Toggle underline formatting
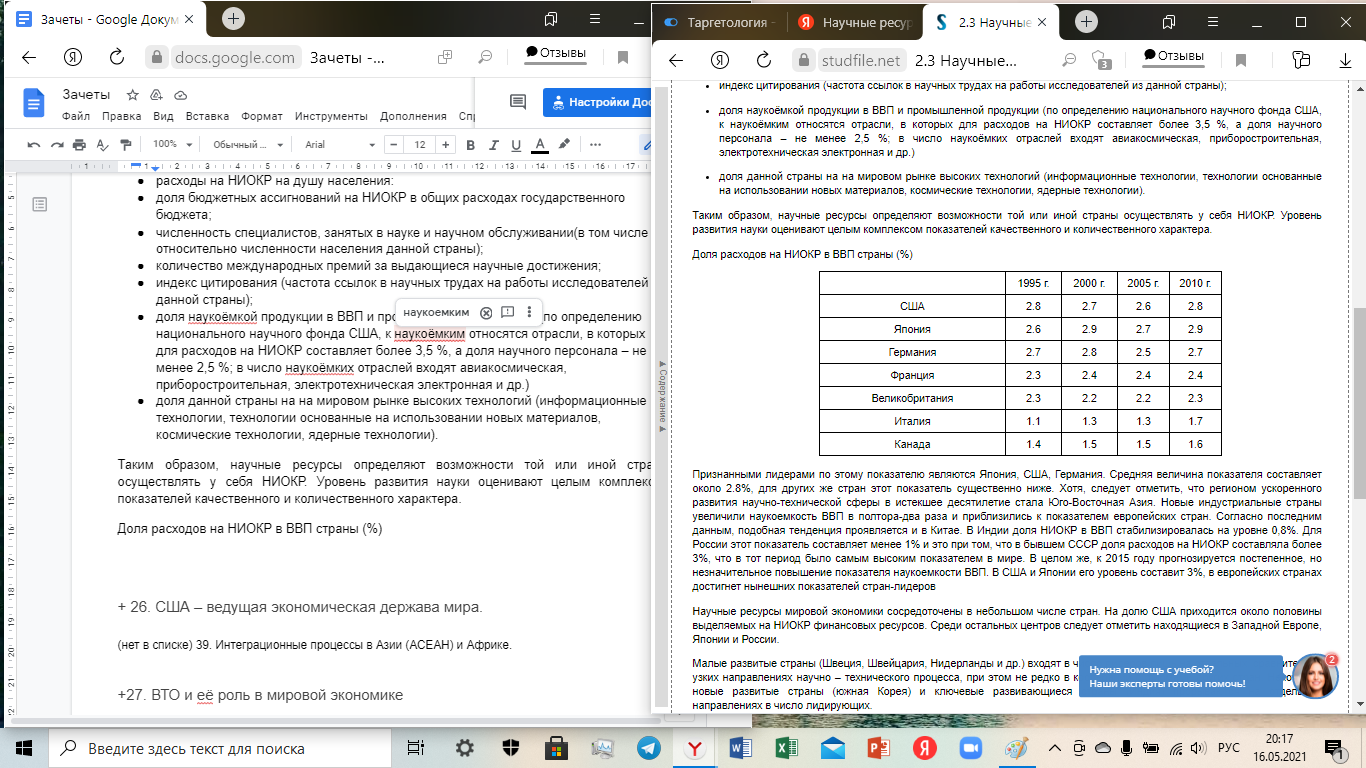This screenshot has height=768, width=1366. tap(516, 144)
